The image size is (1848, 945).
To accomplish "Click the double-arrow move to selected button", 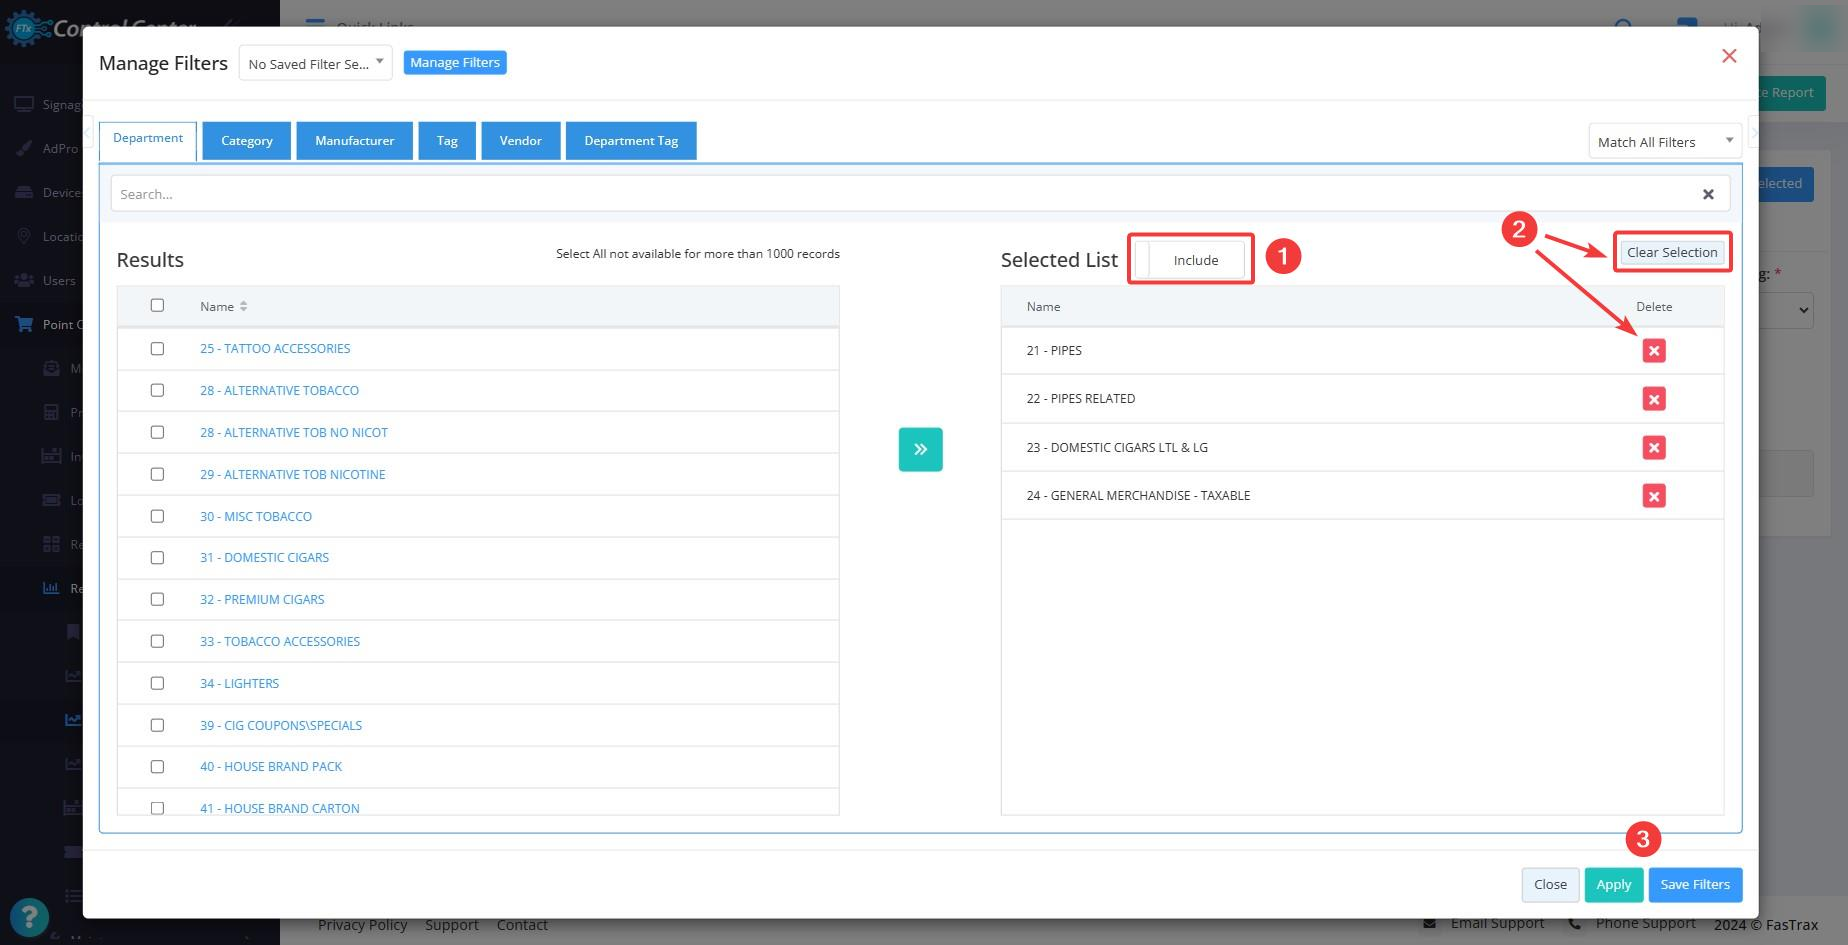I will click(920, 449).
